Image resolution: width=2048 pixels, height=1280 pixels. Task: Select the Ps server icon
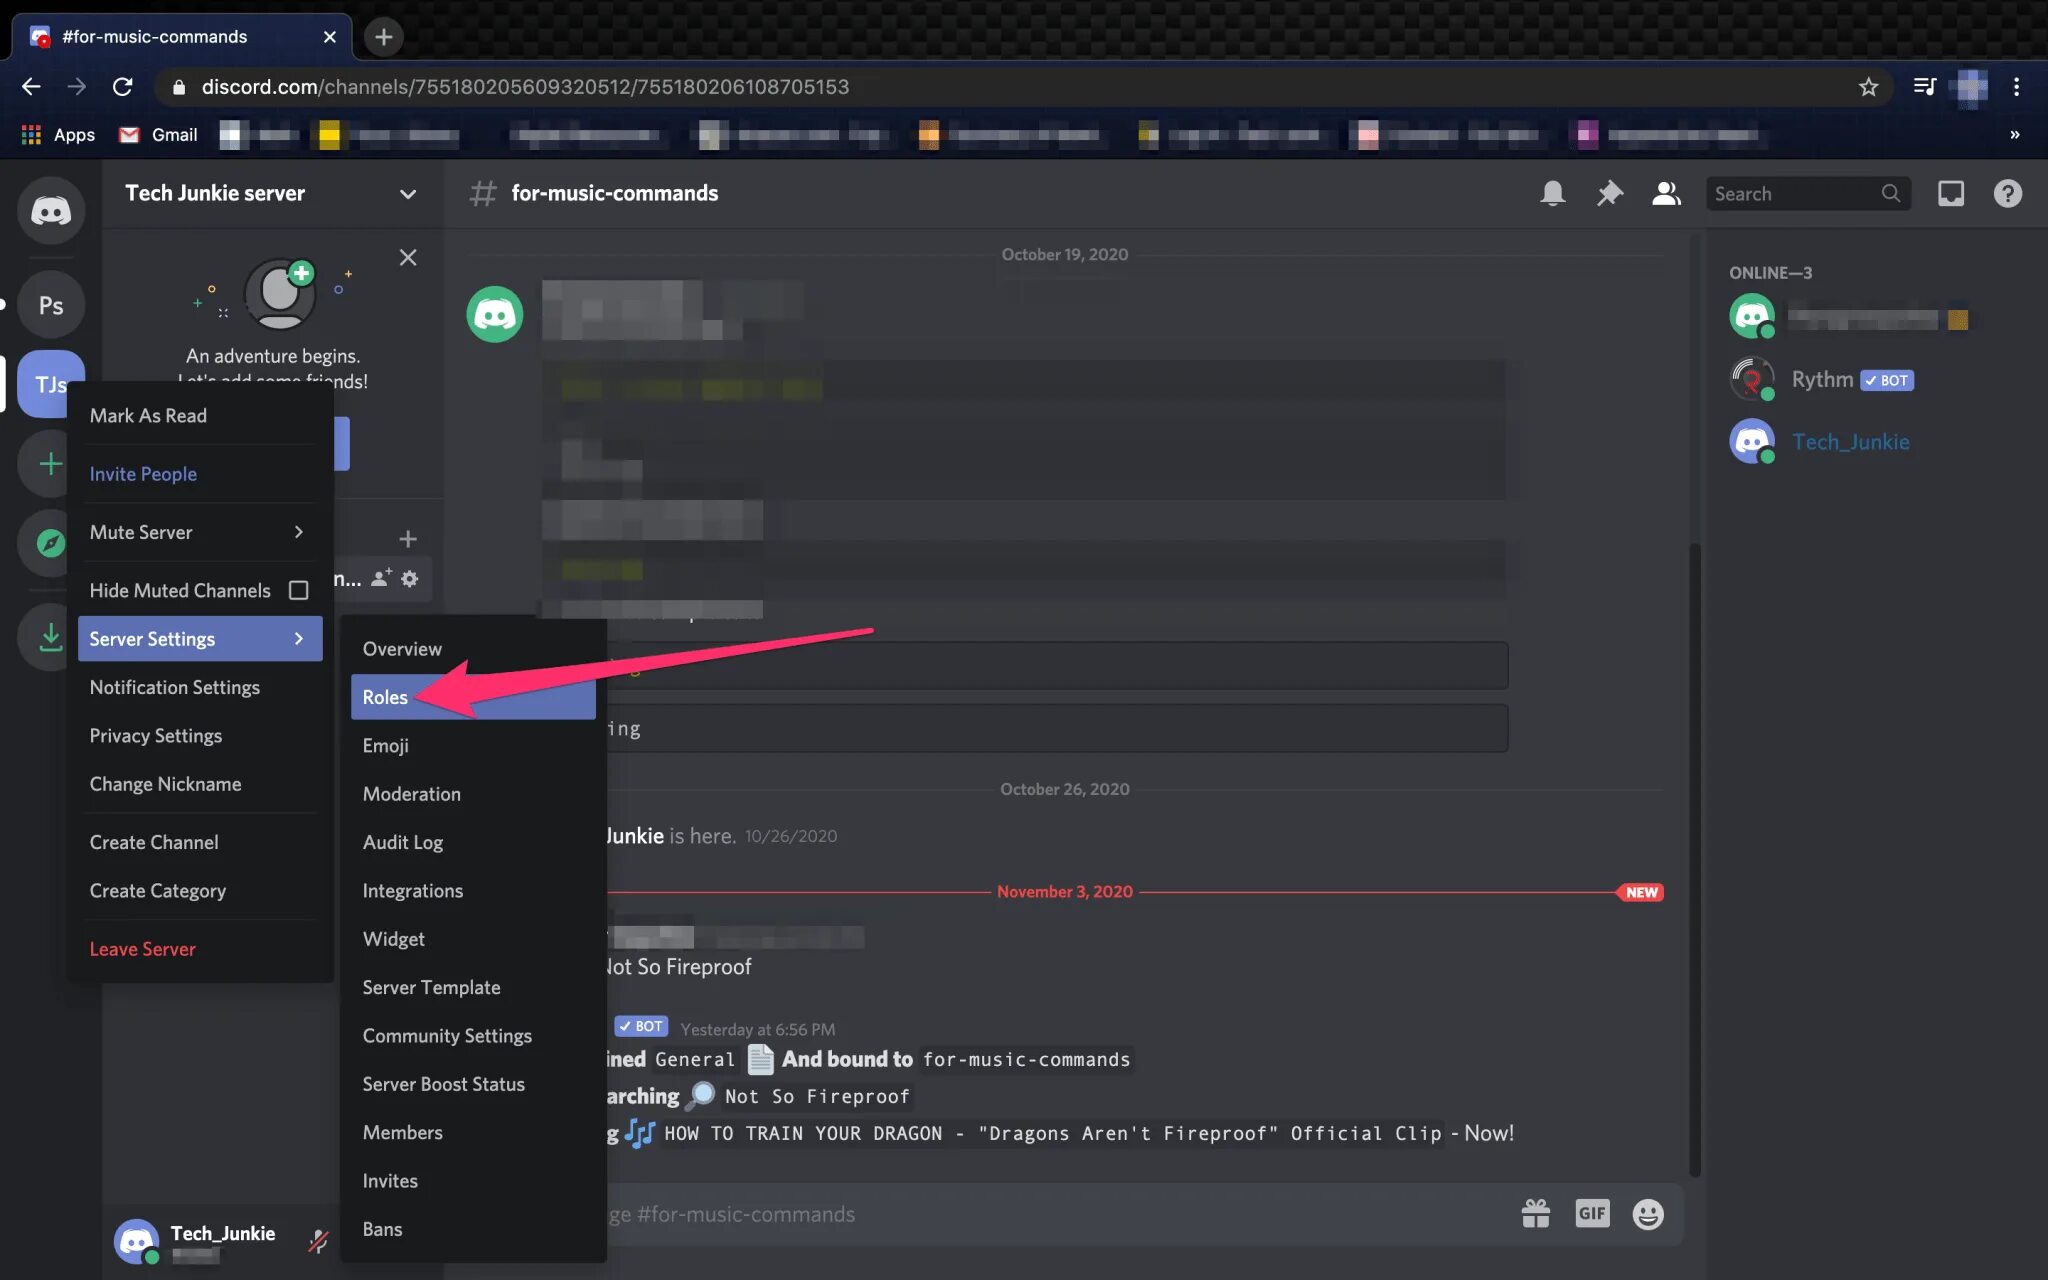point(51,305)
